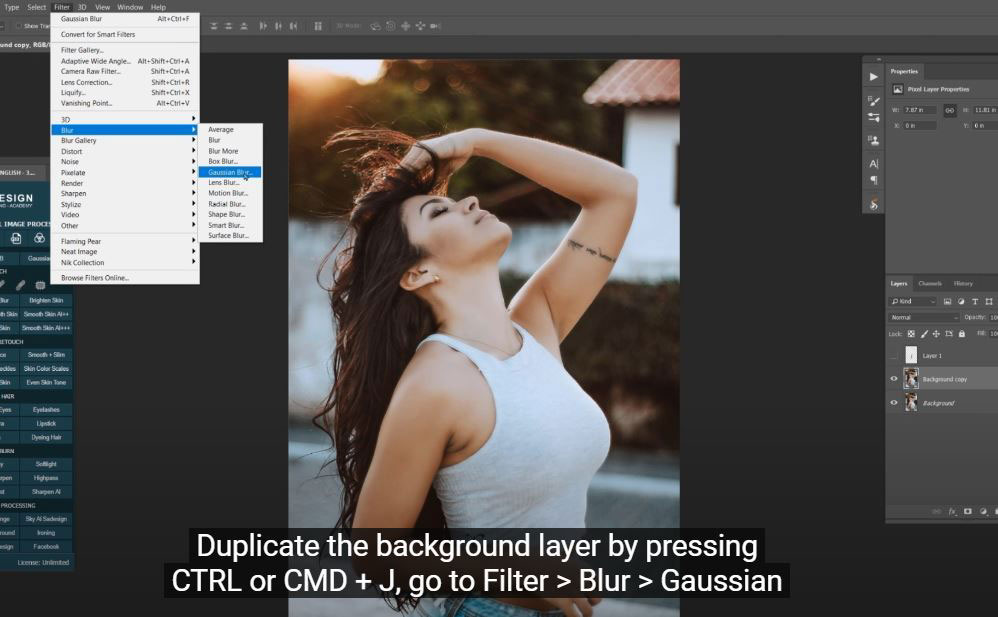Click the Brighten Skin button

[46, 300]
